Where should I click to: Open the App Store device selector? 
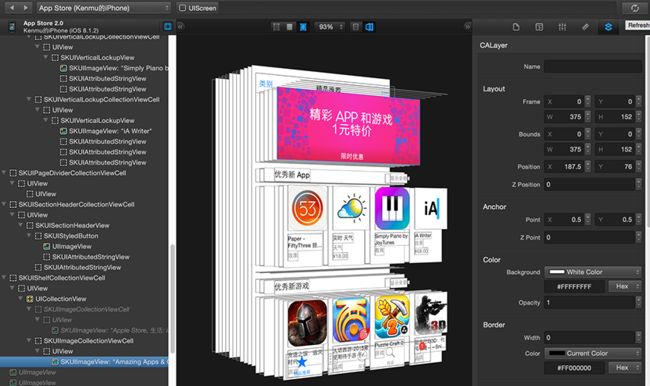tap(104, 8)
